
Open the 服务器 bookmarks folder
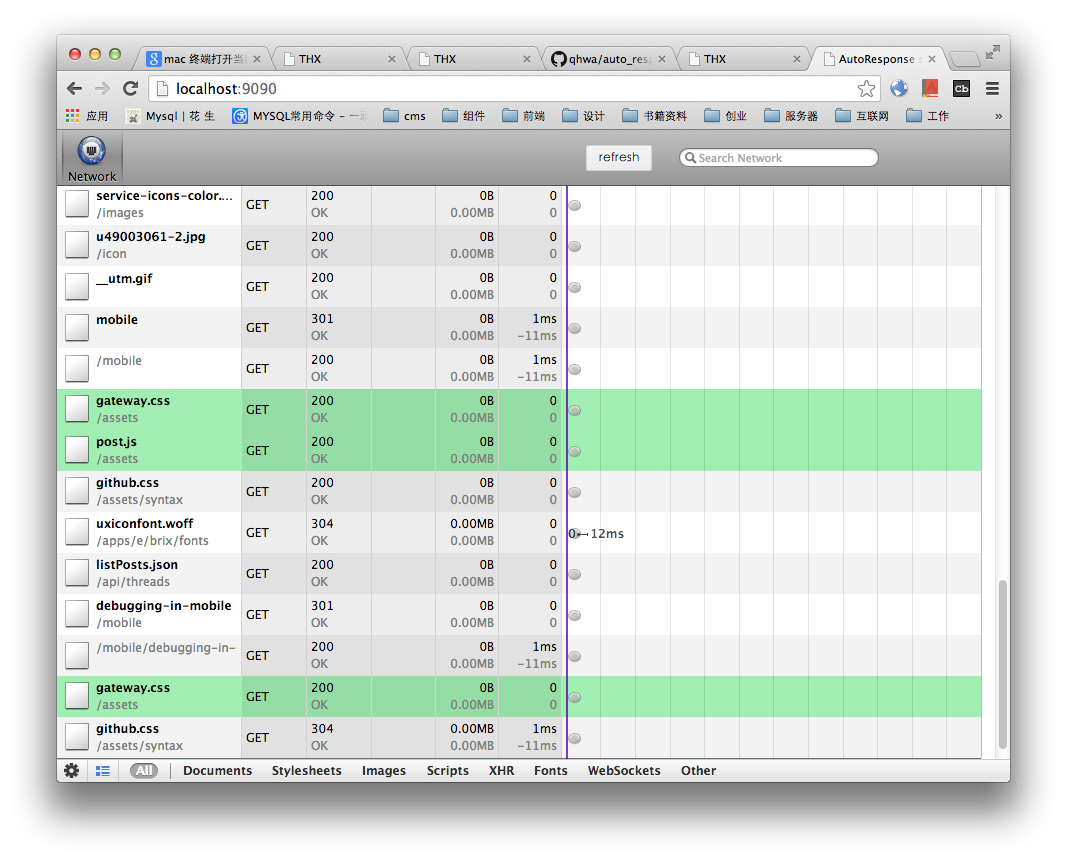(x=791, y=116)
